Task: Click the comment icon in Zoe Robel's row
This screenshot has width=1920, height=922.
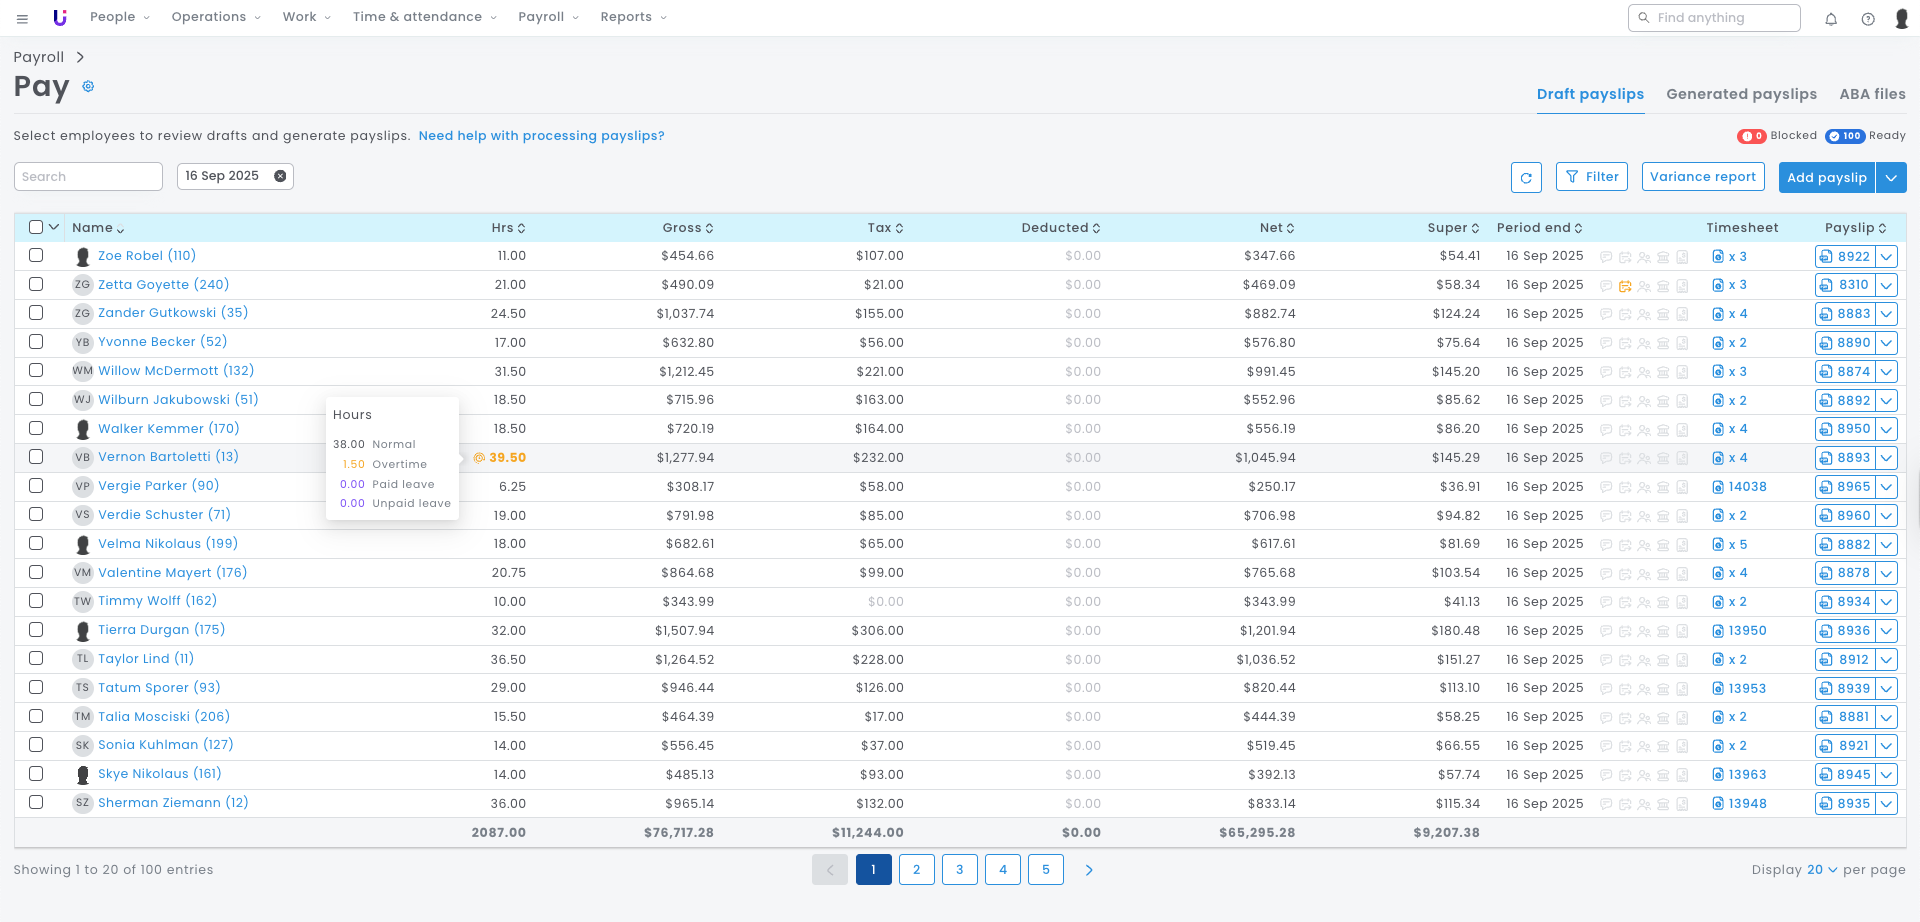Action: coord(1606,257)
